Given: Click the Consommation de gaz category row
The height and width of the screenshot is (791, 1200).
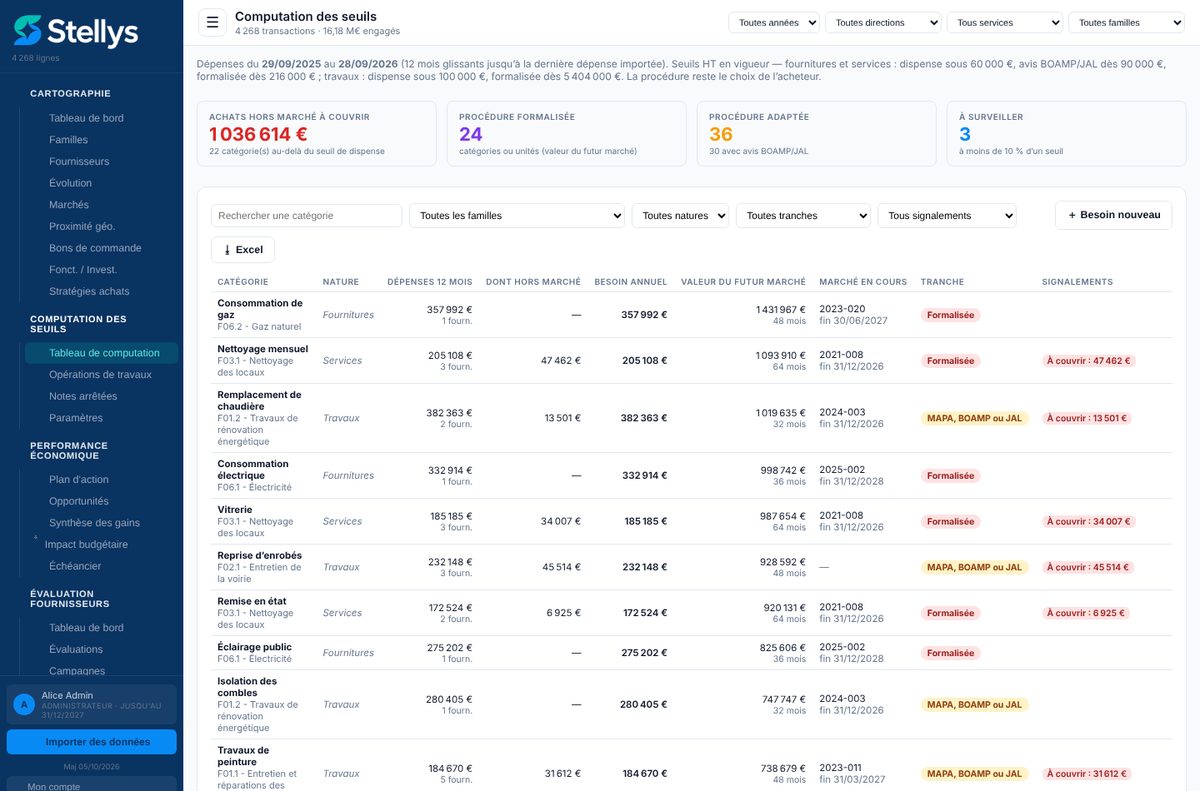Looking at the screenshot, I should (x=690, y=315).
